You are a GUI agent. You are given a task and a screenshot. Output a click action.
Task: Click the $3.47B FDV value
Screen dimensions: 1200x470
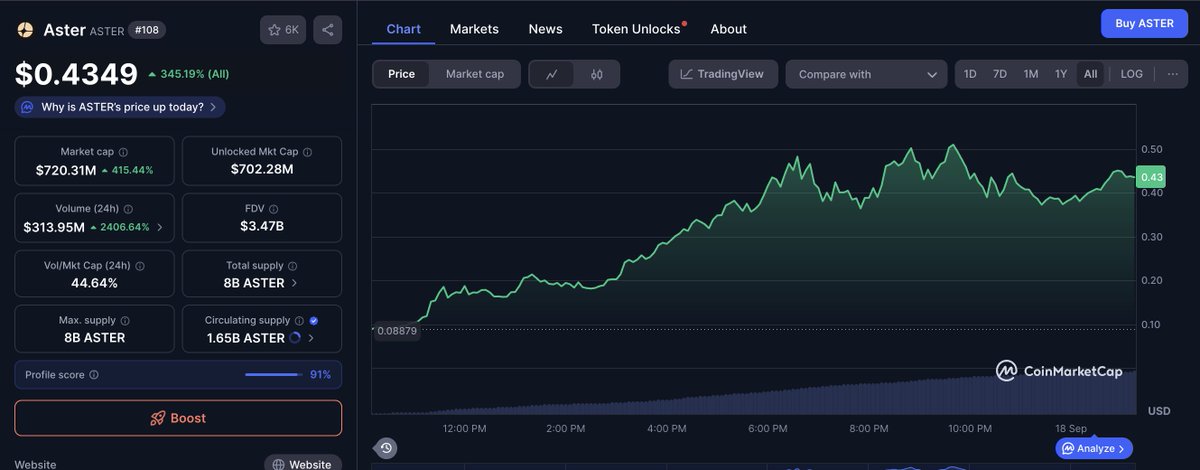pos(262,227)
